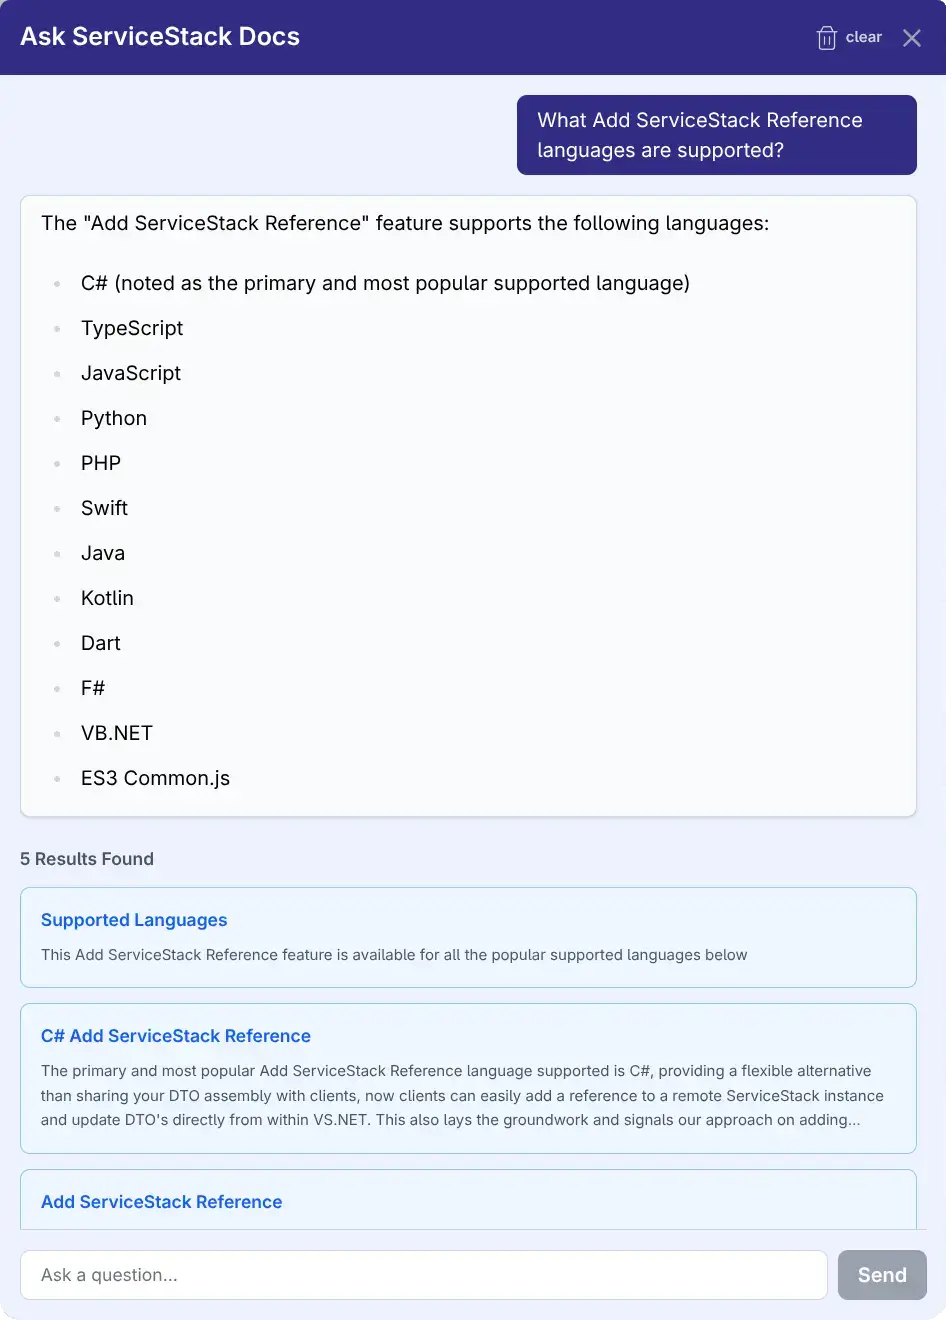
Task: Click the "clear" text label
Action: pos(864,37)
